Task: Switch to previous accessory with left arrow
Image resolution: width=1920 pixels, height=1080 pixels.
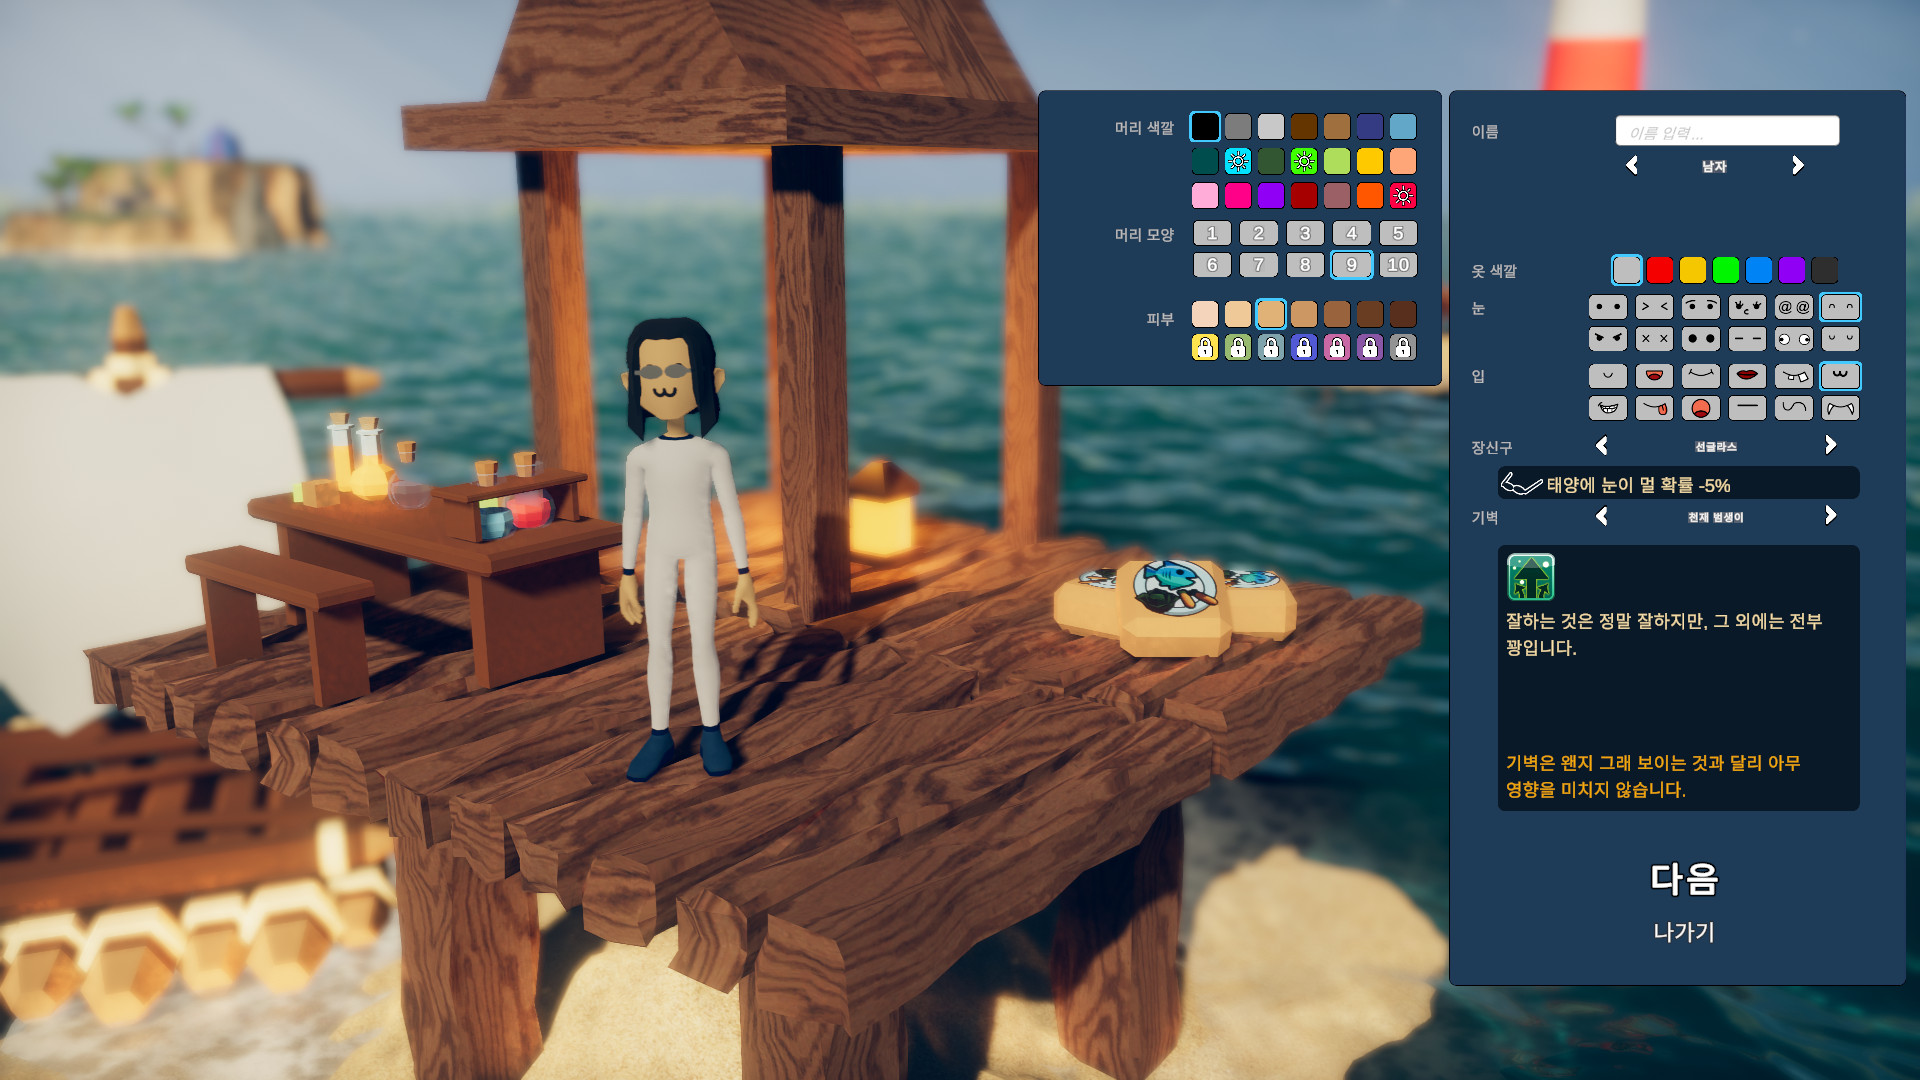Action: click(1602, 446)
